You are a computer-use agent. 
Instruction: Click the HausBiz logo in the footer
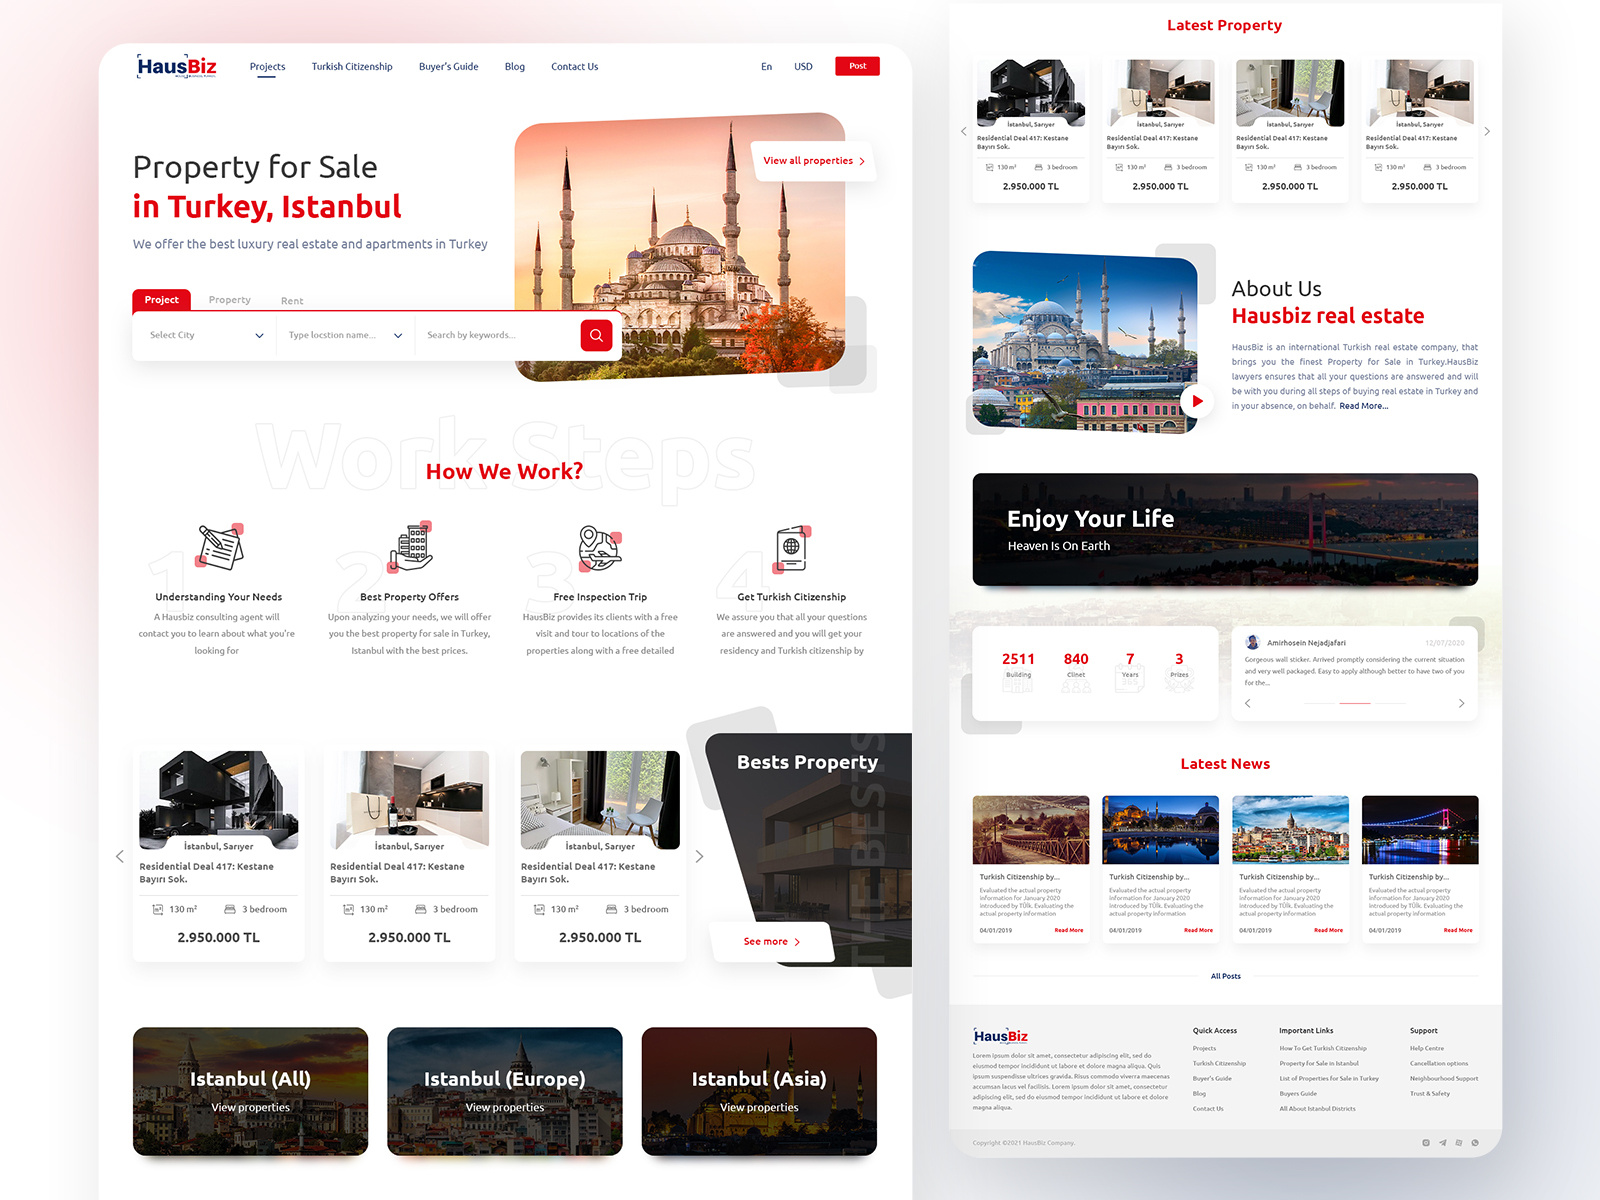tap(1000, 1036)
